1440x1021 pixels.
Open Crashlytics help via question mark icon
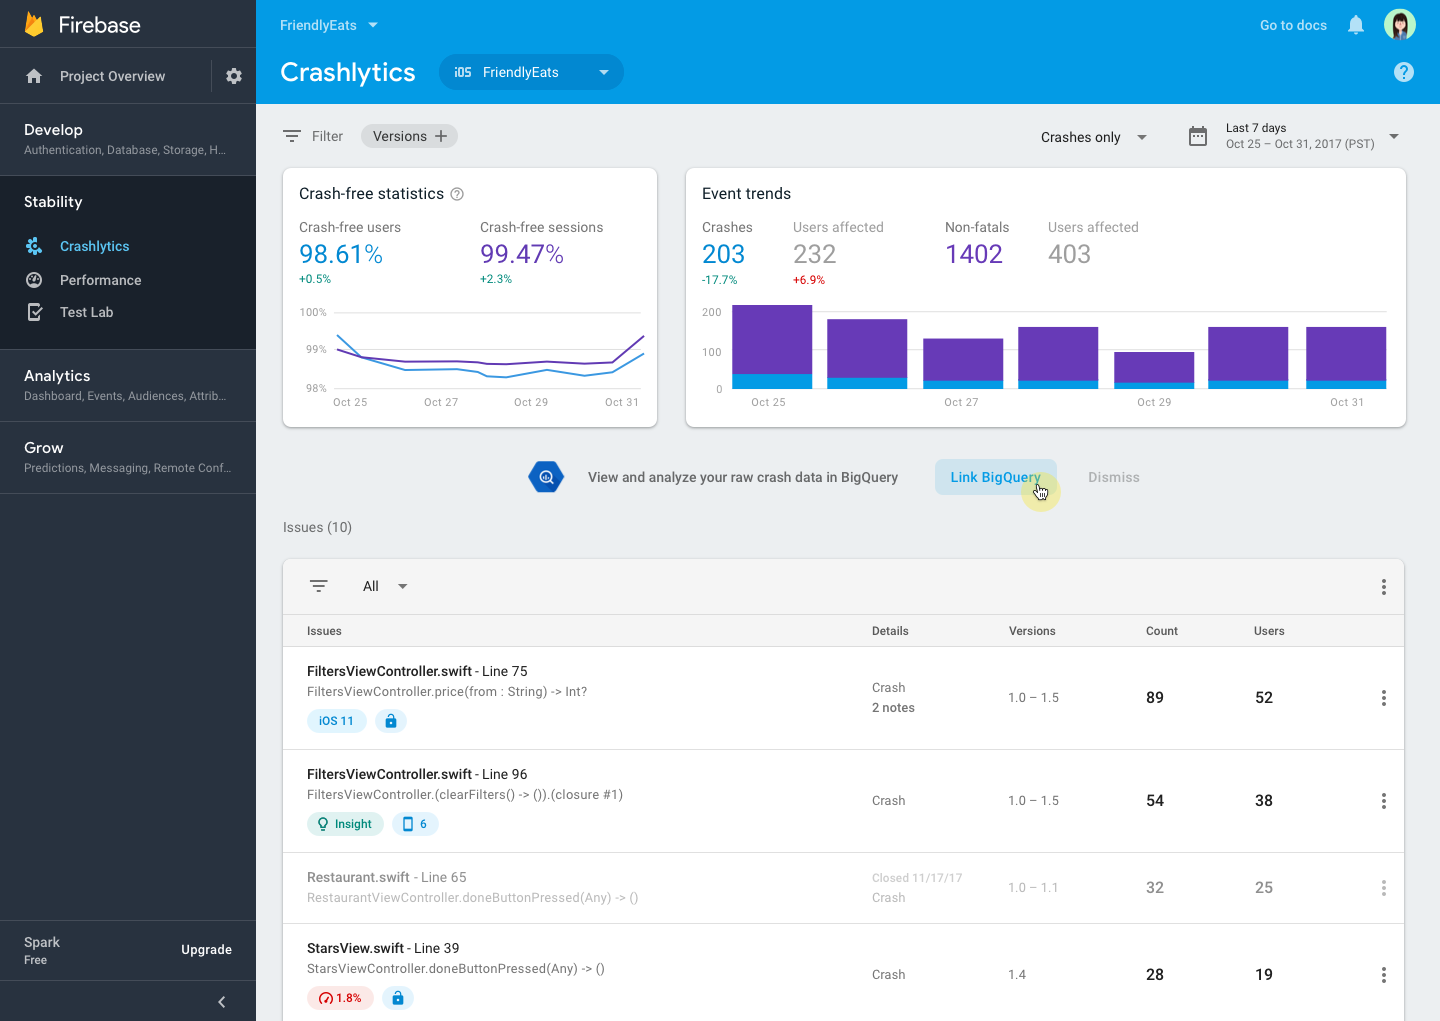(x=1403, y=72)
